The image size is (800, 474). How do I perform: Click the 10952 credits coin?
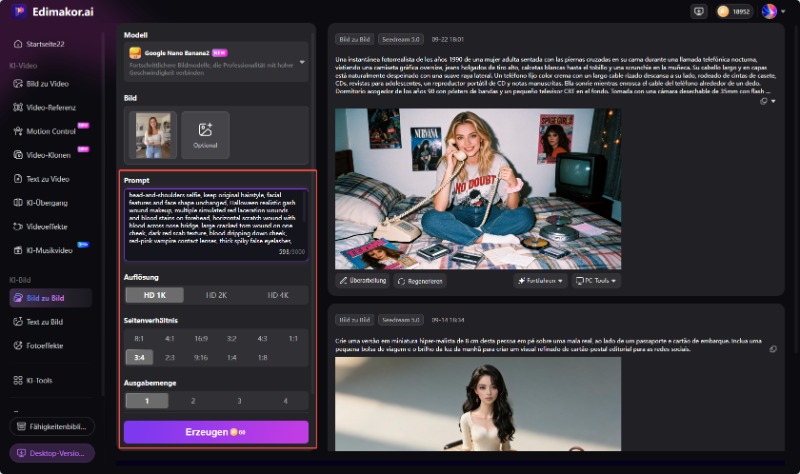coord(723,11)
